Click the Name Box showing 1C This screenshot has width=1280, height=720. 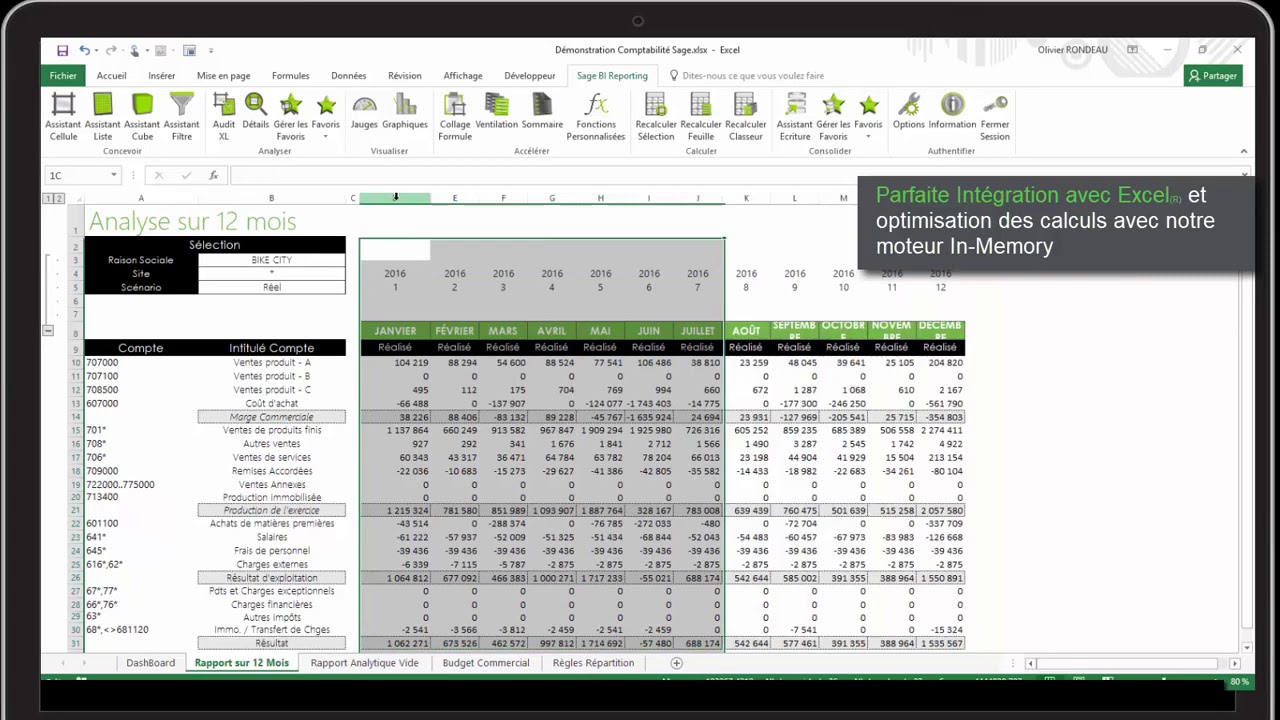(x=76, y=175)
